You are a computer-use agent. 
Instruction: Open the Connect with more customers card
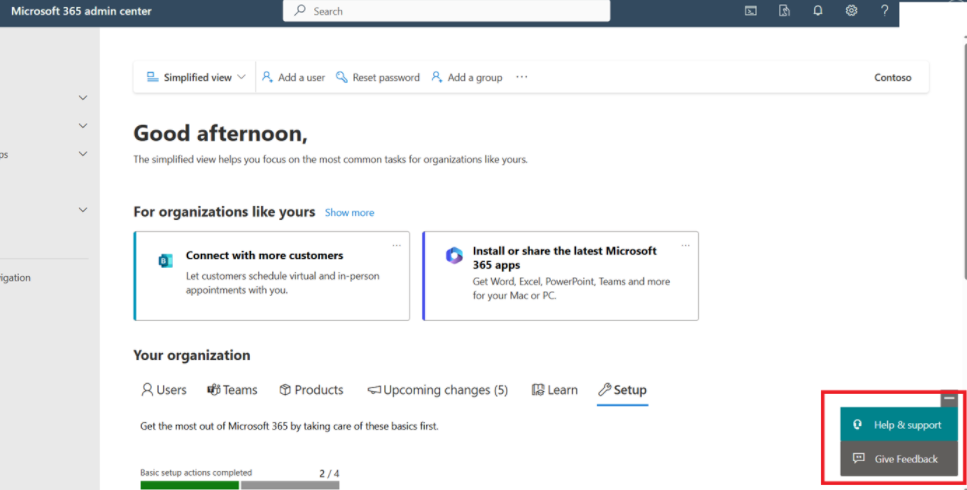[x=271, y=276]
